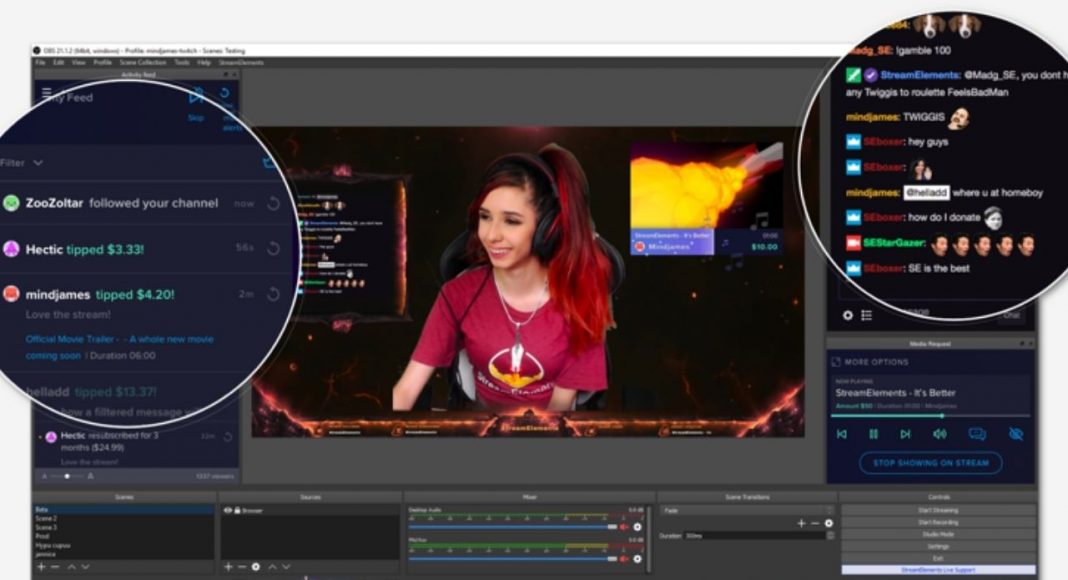Open OBS Settings from Controls
The width and height of the screenshot is (1068, 580).
[x=938, y=547]
